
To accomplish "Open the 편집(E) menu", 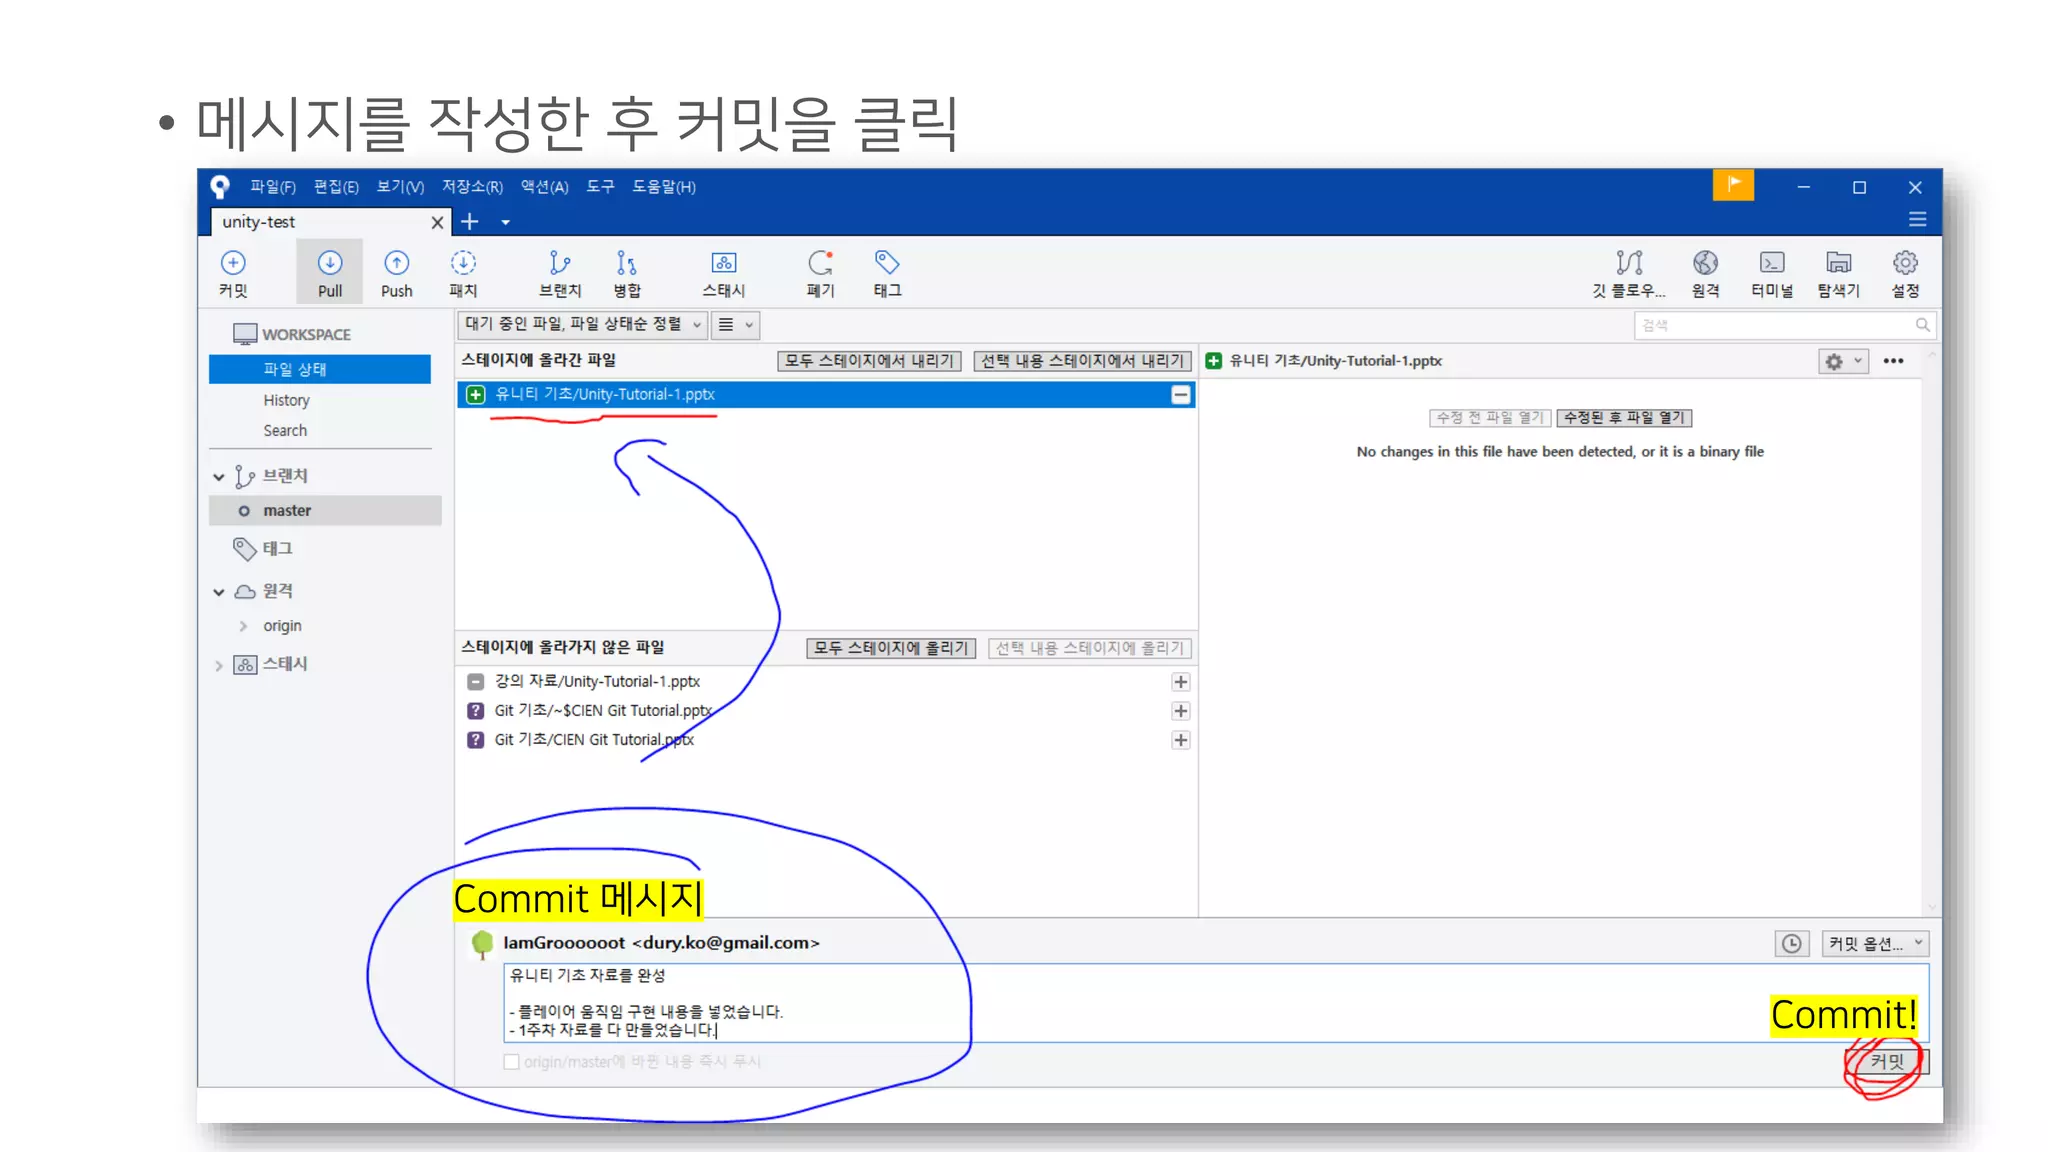I will [336, 187].
